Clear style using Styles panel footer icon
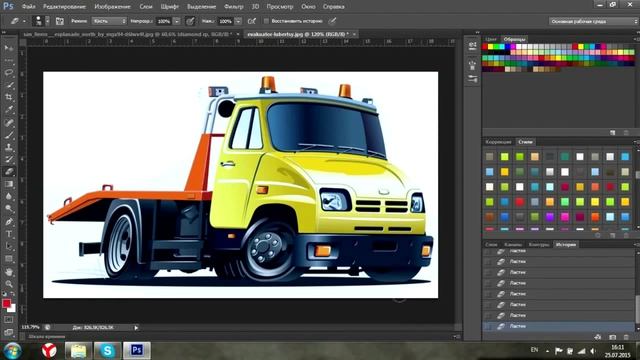The height and width of the screenshot is (360, 640). (x=598, y=236)
